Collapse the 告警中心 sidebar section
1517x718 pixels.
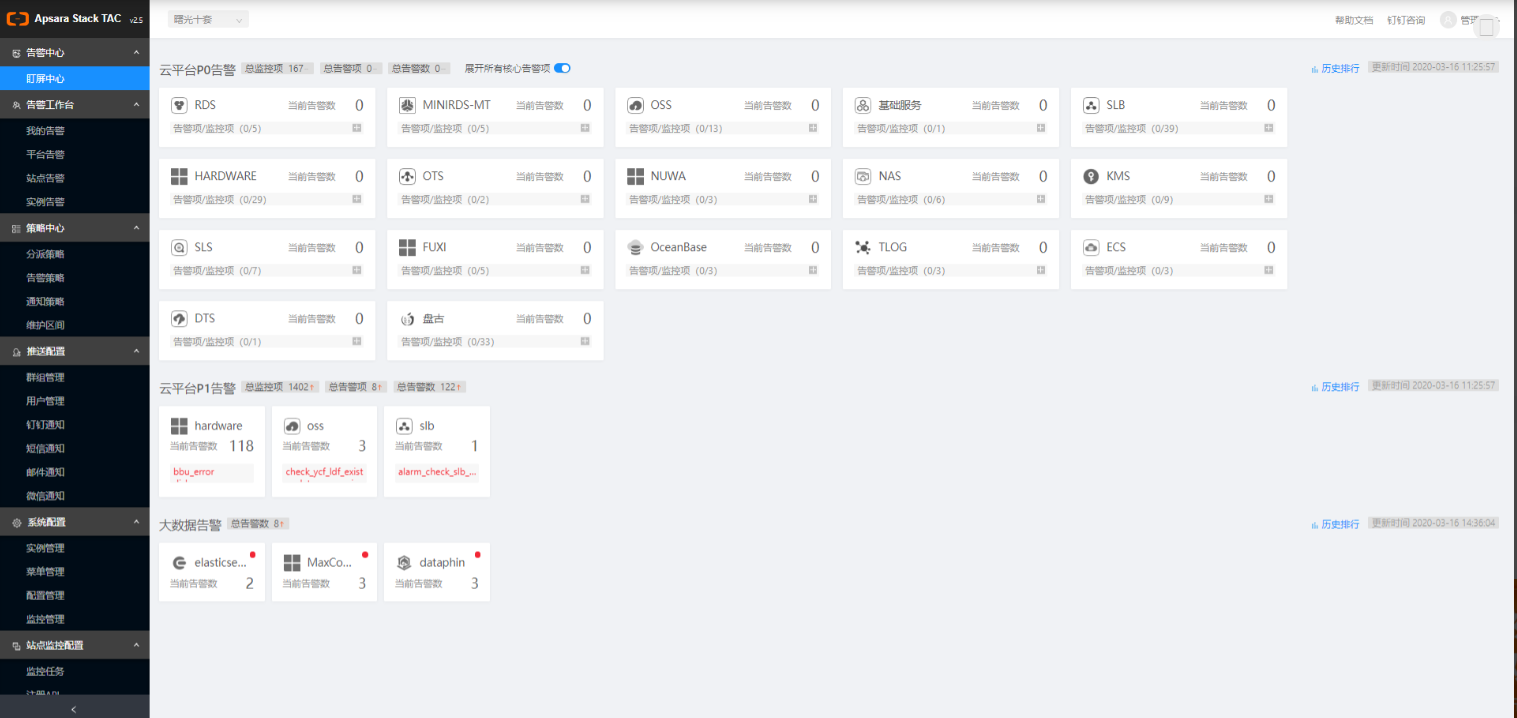(x=137, y=52)
